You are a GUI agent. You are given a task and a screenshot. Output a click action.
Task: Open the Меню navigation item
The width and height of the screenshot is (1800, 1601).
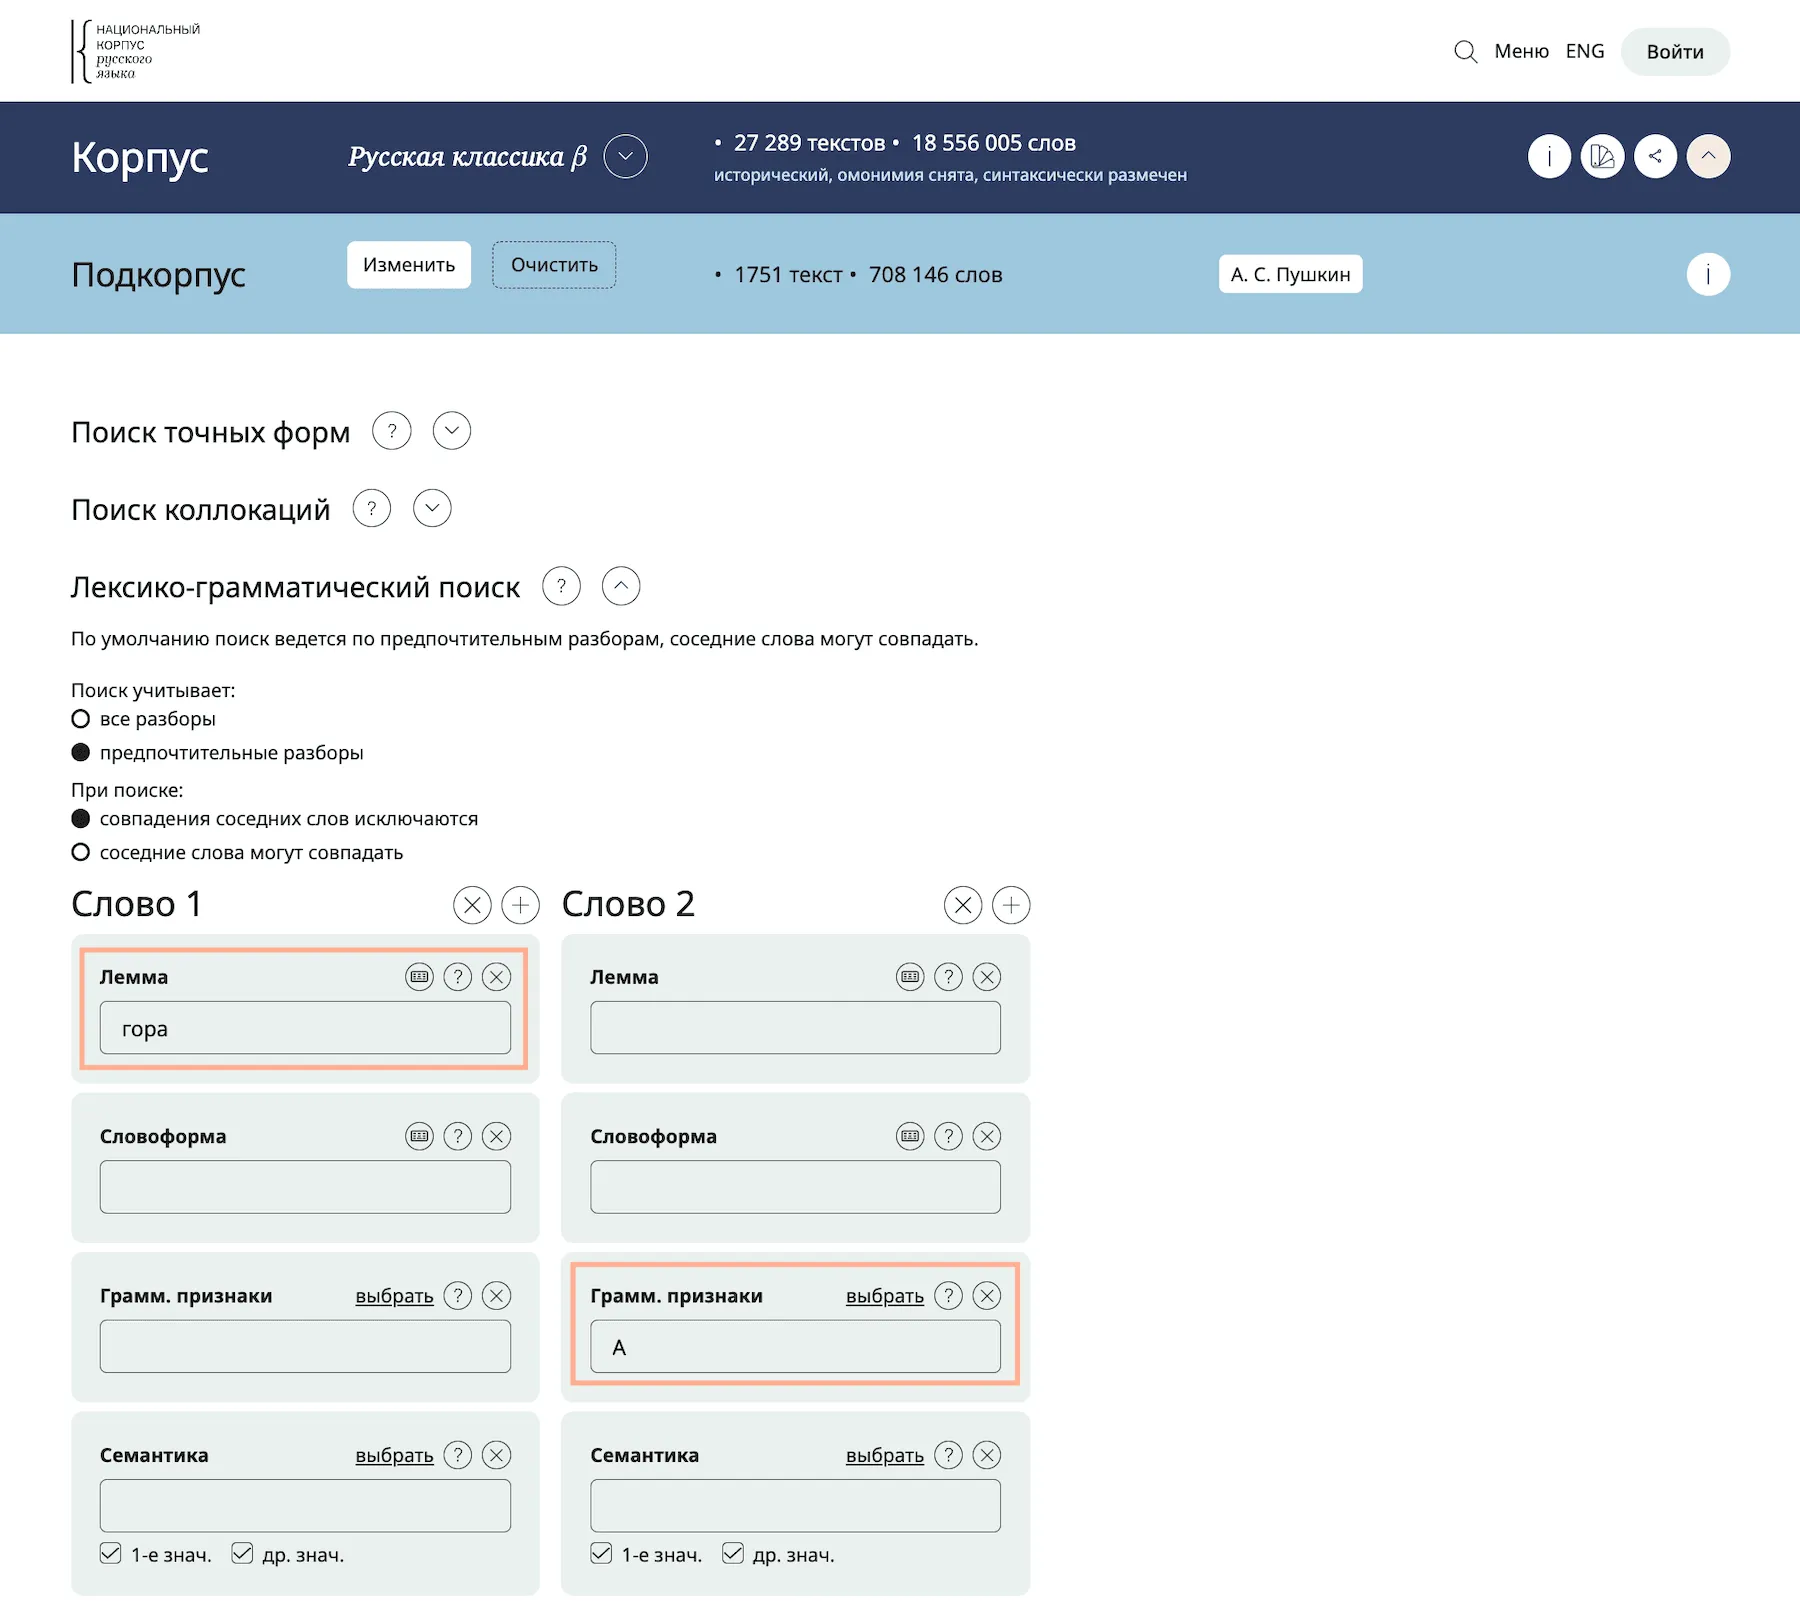tap(1521, 51)
